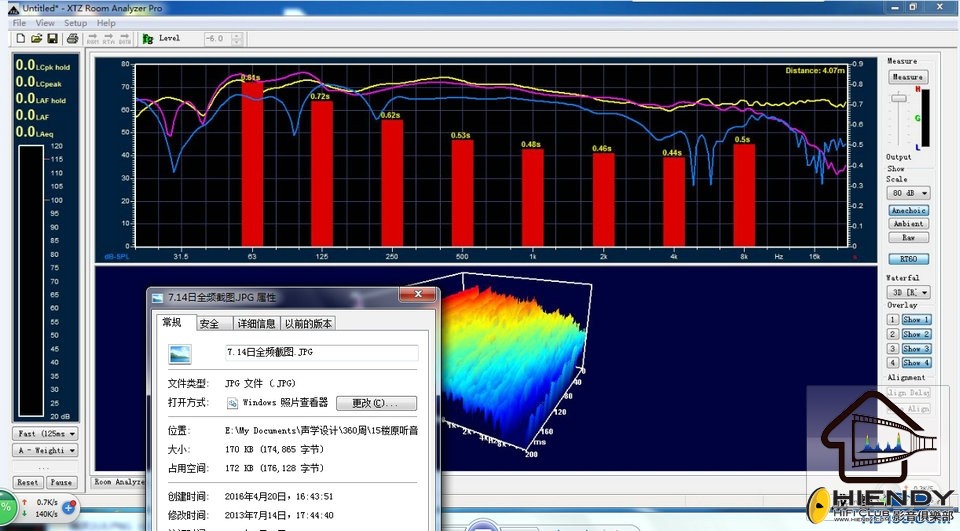Click the 172 KB (176,128 字节) text
The width and height of the screenshot is (960, 531).
tap(274, 469)
